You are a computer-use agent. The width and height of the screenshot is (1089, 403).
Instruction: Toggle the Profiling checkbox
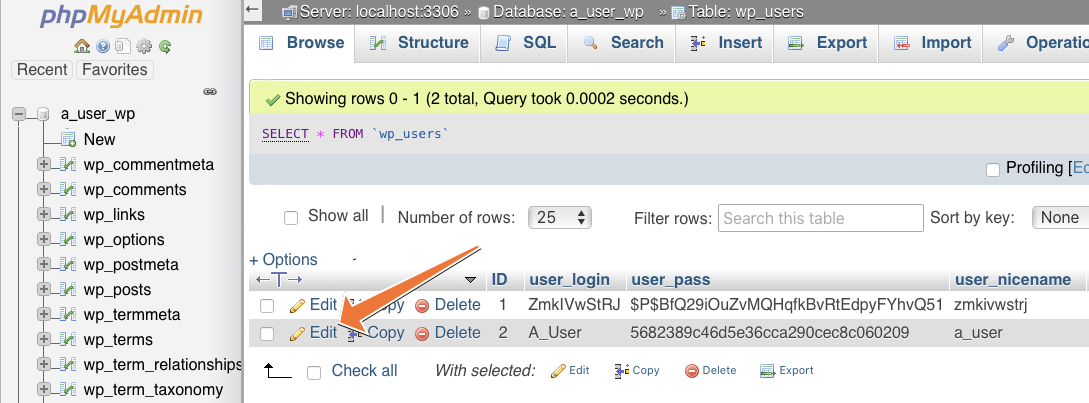992,169
